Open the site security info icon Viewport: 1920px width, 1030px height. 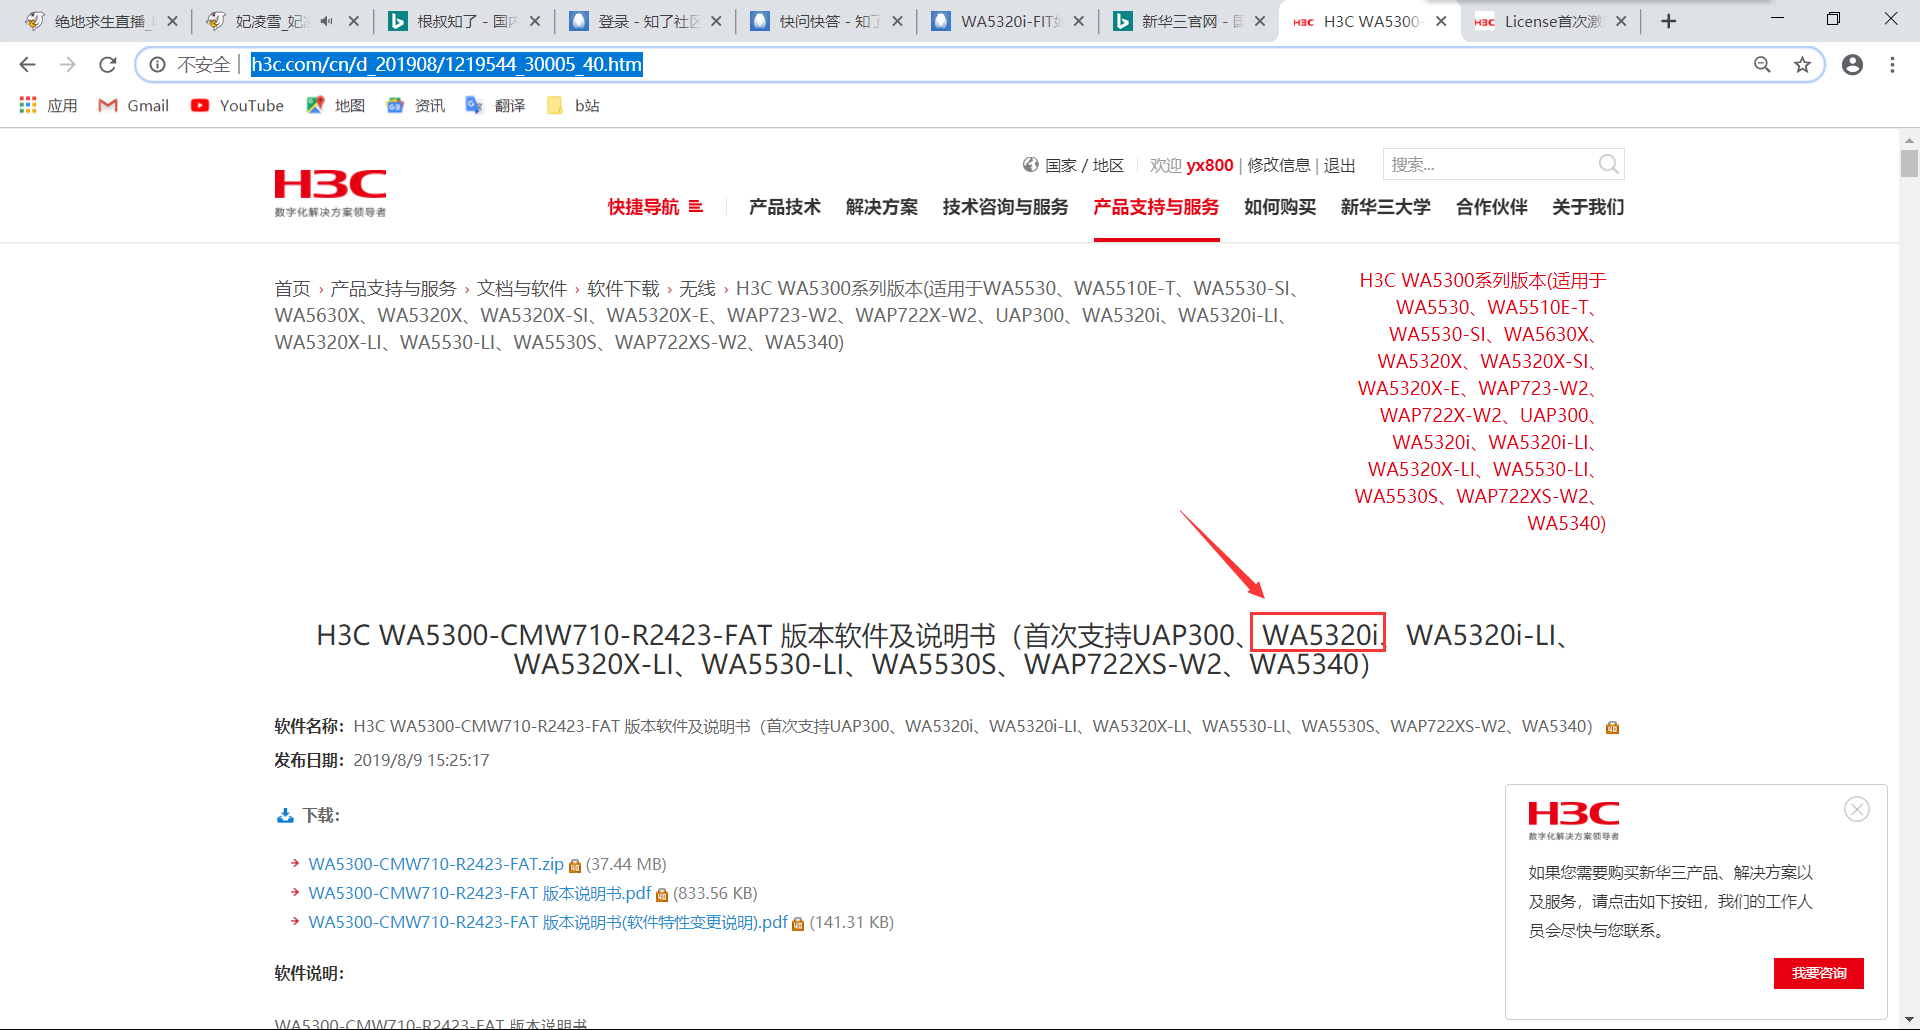(157, 65)
